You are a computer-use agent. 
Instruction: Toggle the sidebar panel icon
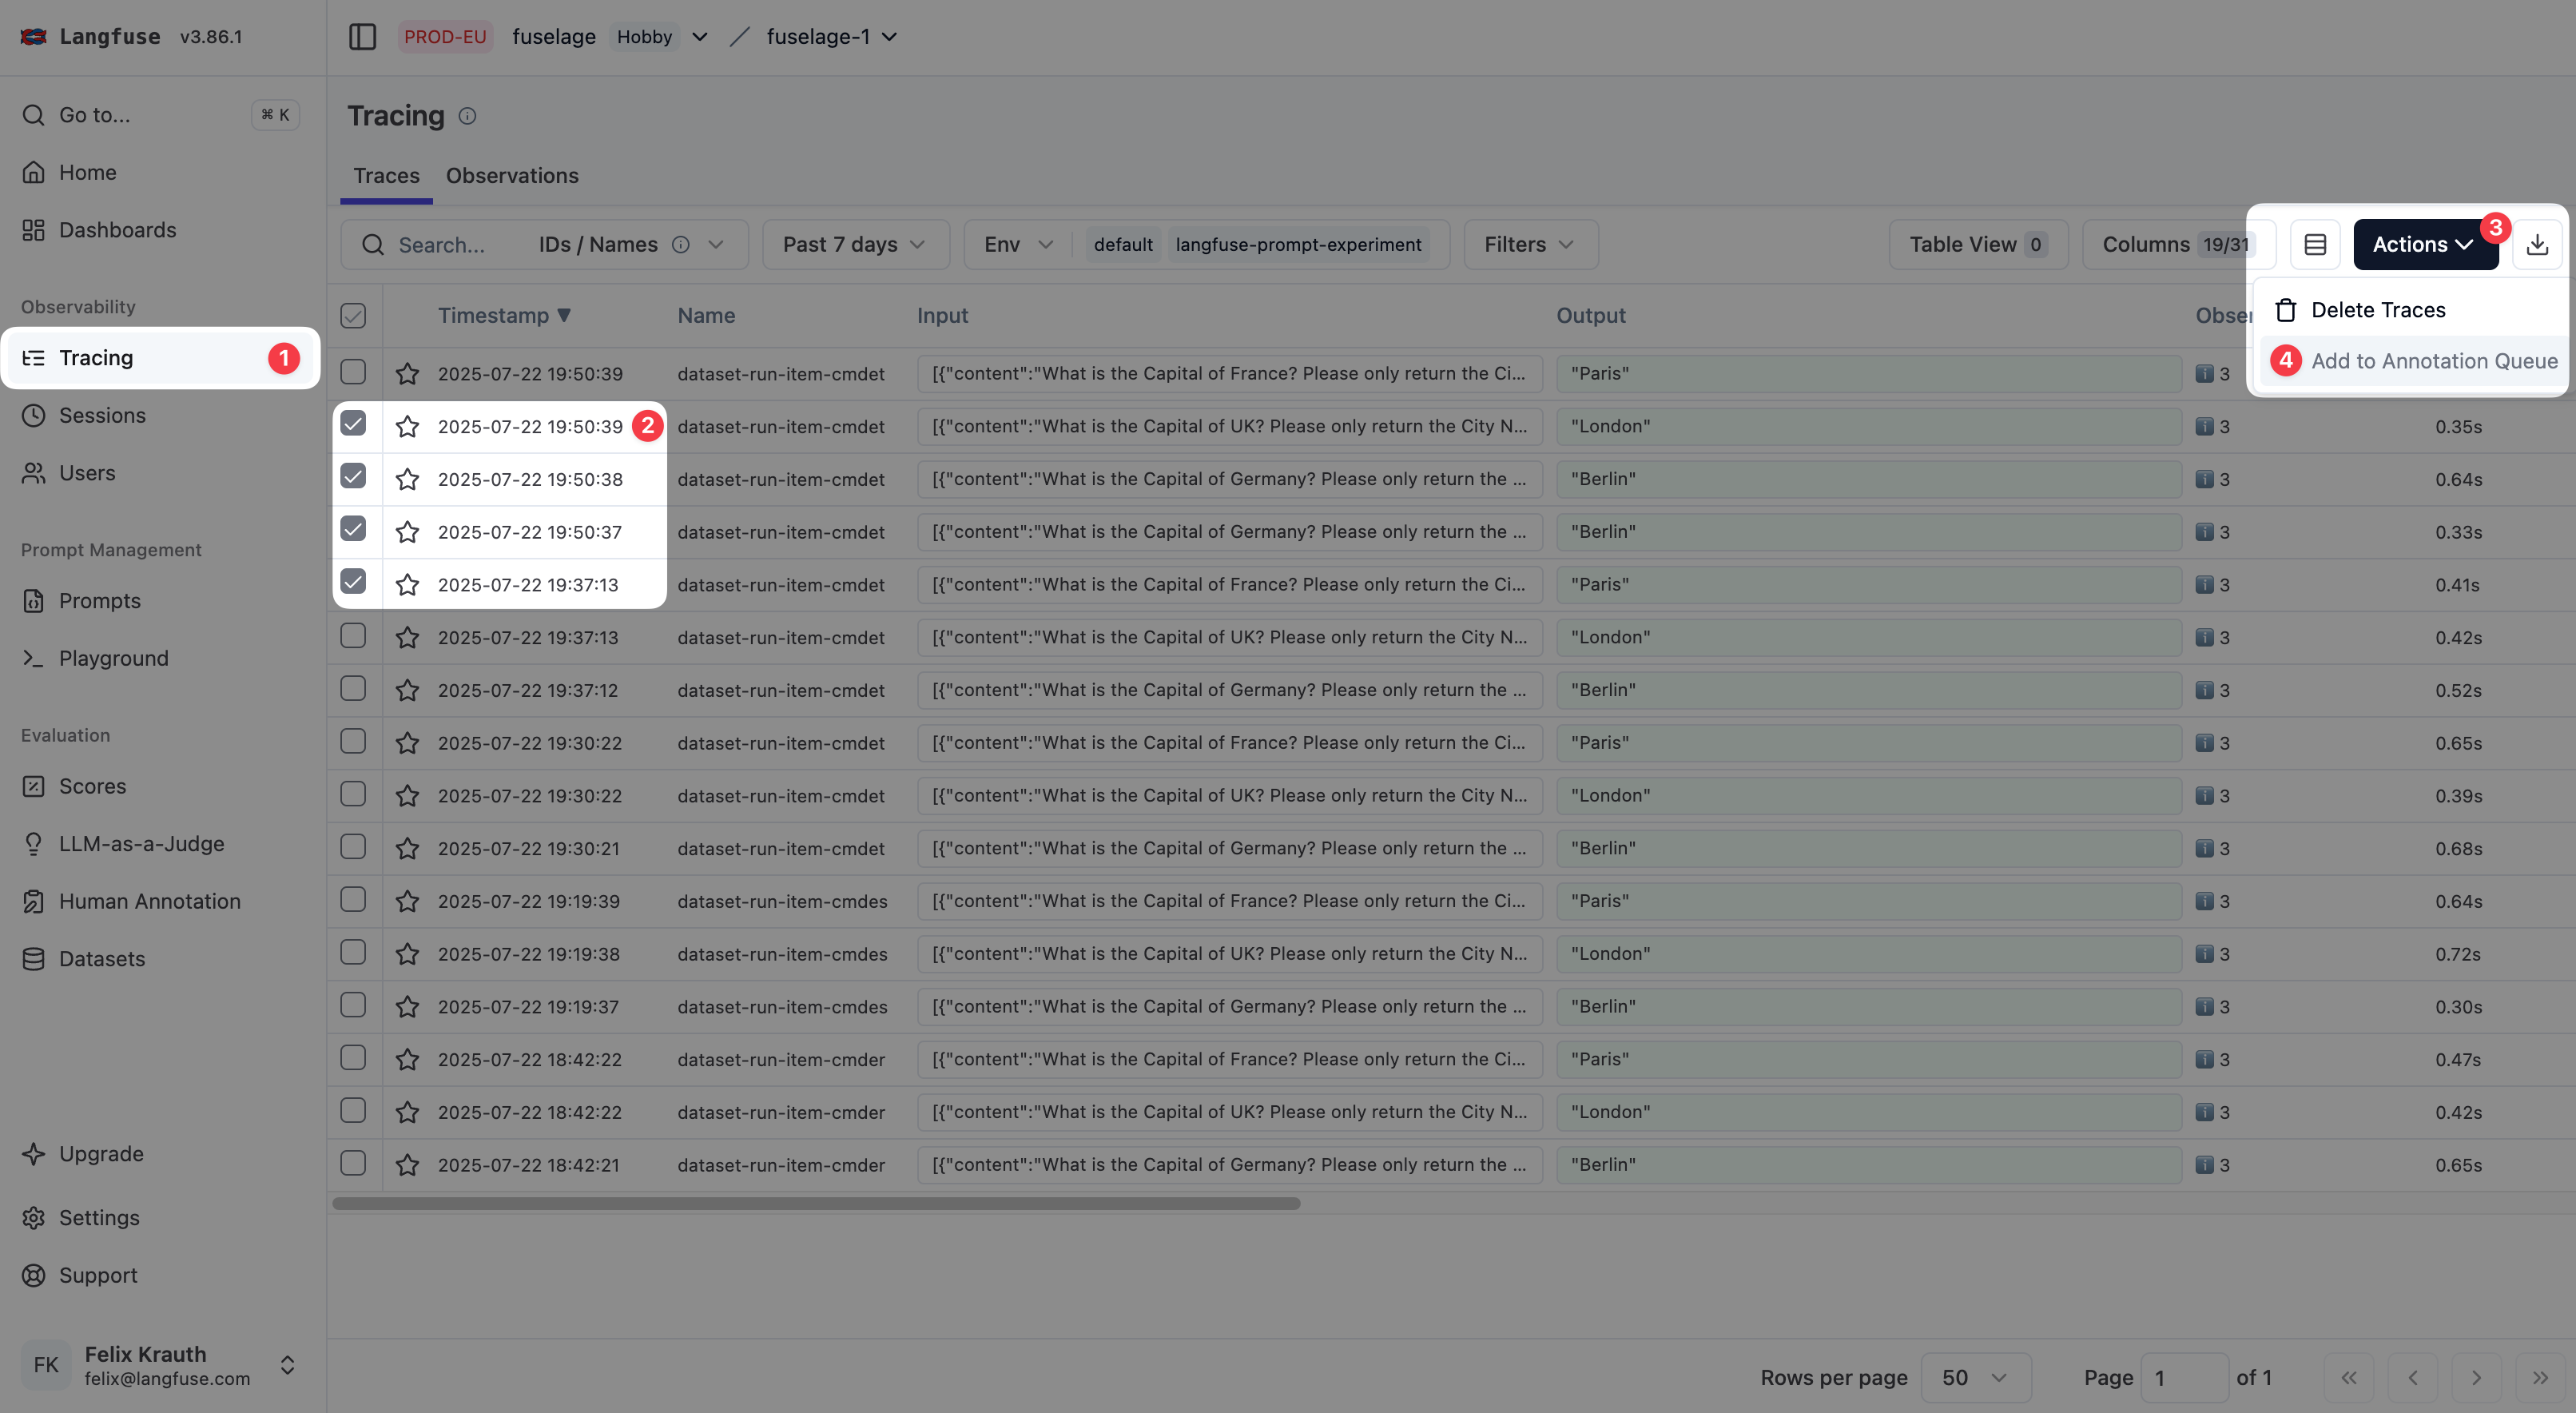tap(362, 37)
